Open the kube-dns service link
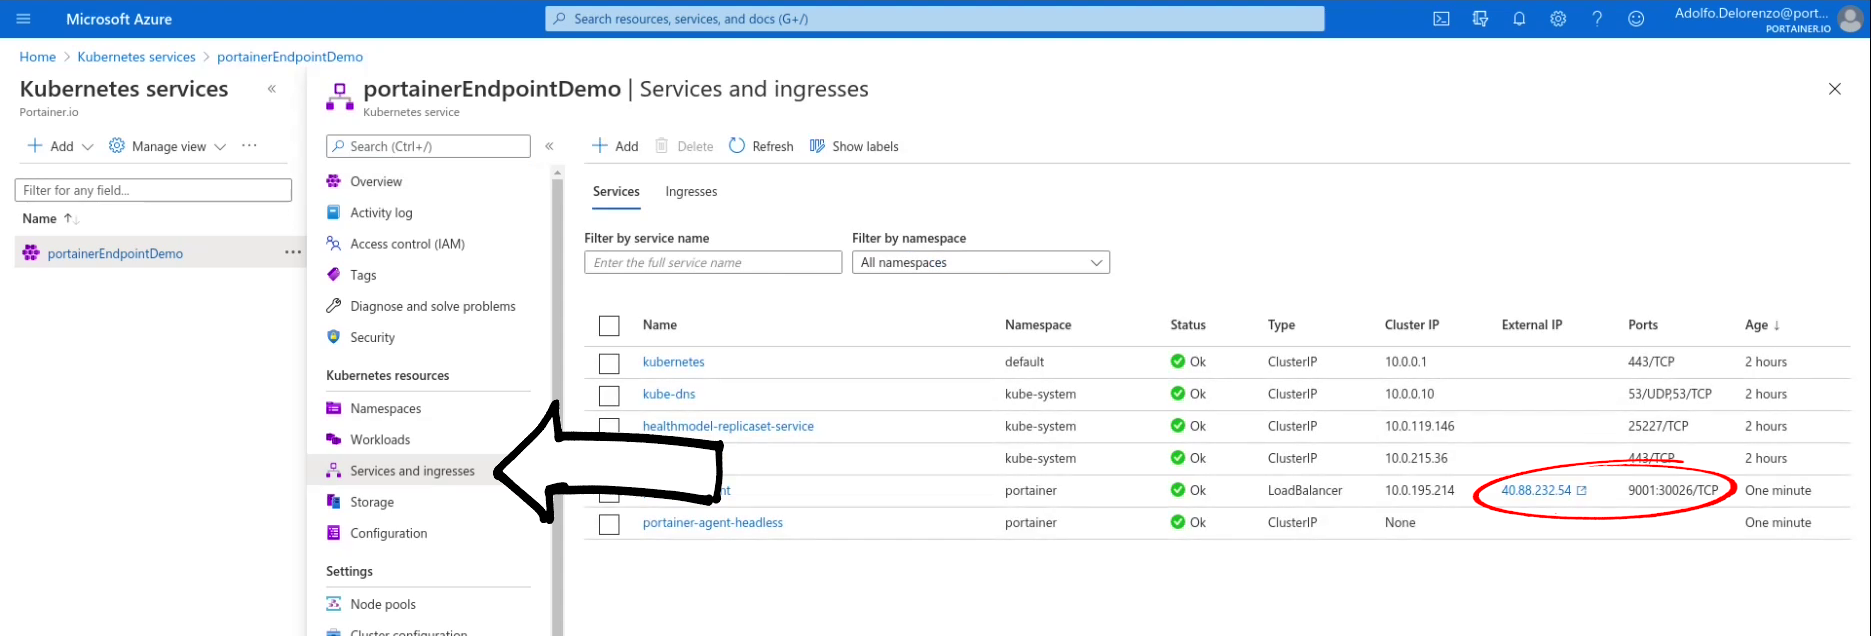The width and height of the screenshot is (1871, 636). coord(669,394)
